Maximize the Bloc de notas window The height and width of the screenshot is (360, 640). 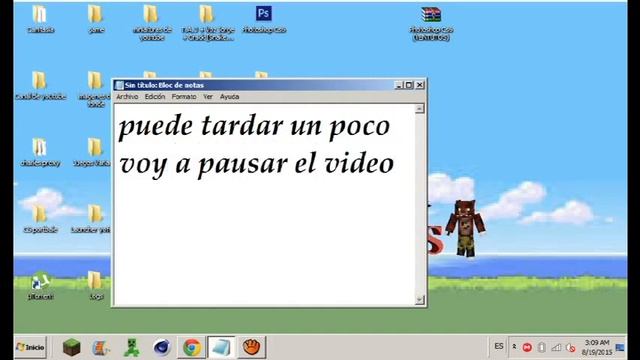pyautogui.click(x=409, y=85)
